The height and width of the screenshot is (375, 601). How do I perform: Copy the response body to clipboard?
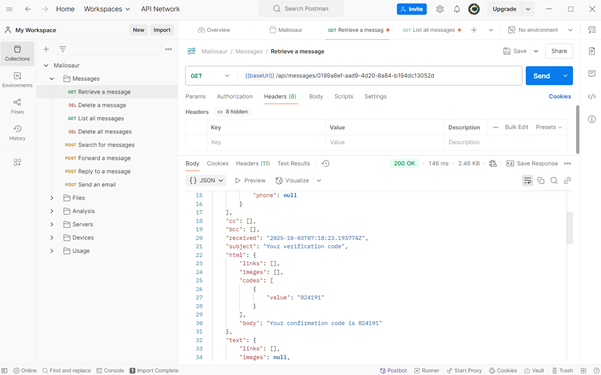pyautogui.click(x=541, y=181)
